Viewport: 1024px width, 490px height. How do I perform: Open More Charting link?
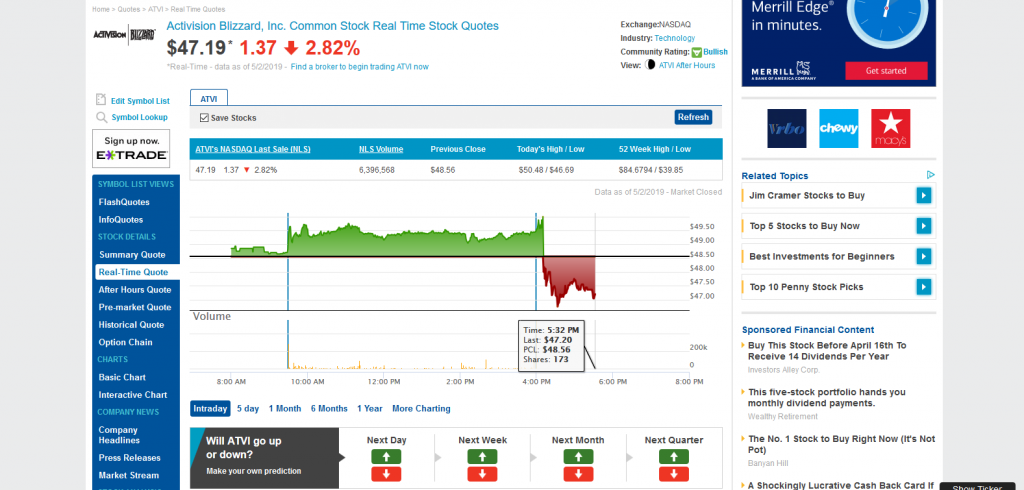[x=421, y=408]
